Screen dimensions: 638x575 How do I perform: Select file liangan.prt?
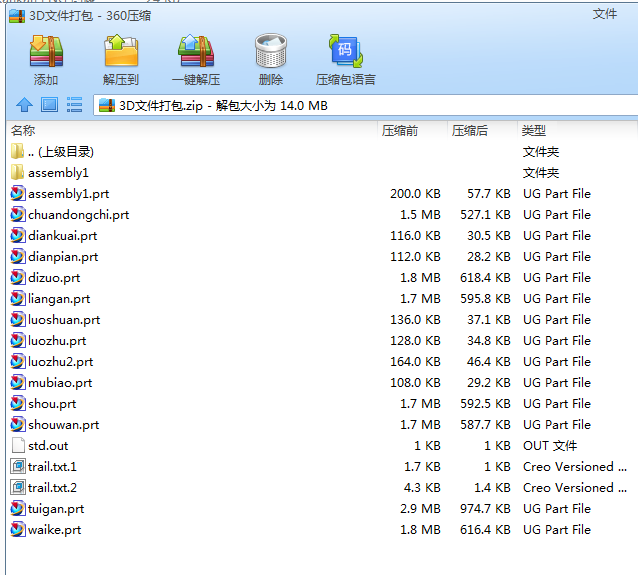(59, 299)
